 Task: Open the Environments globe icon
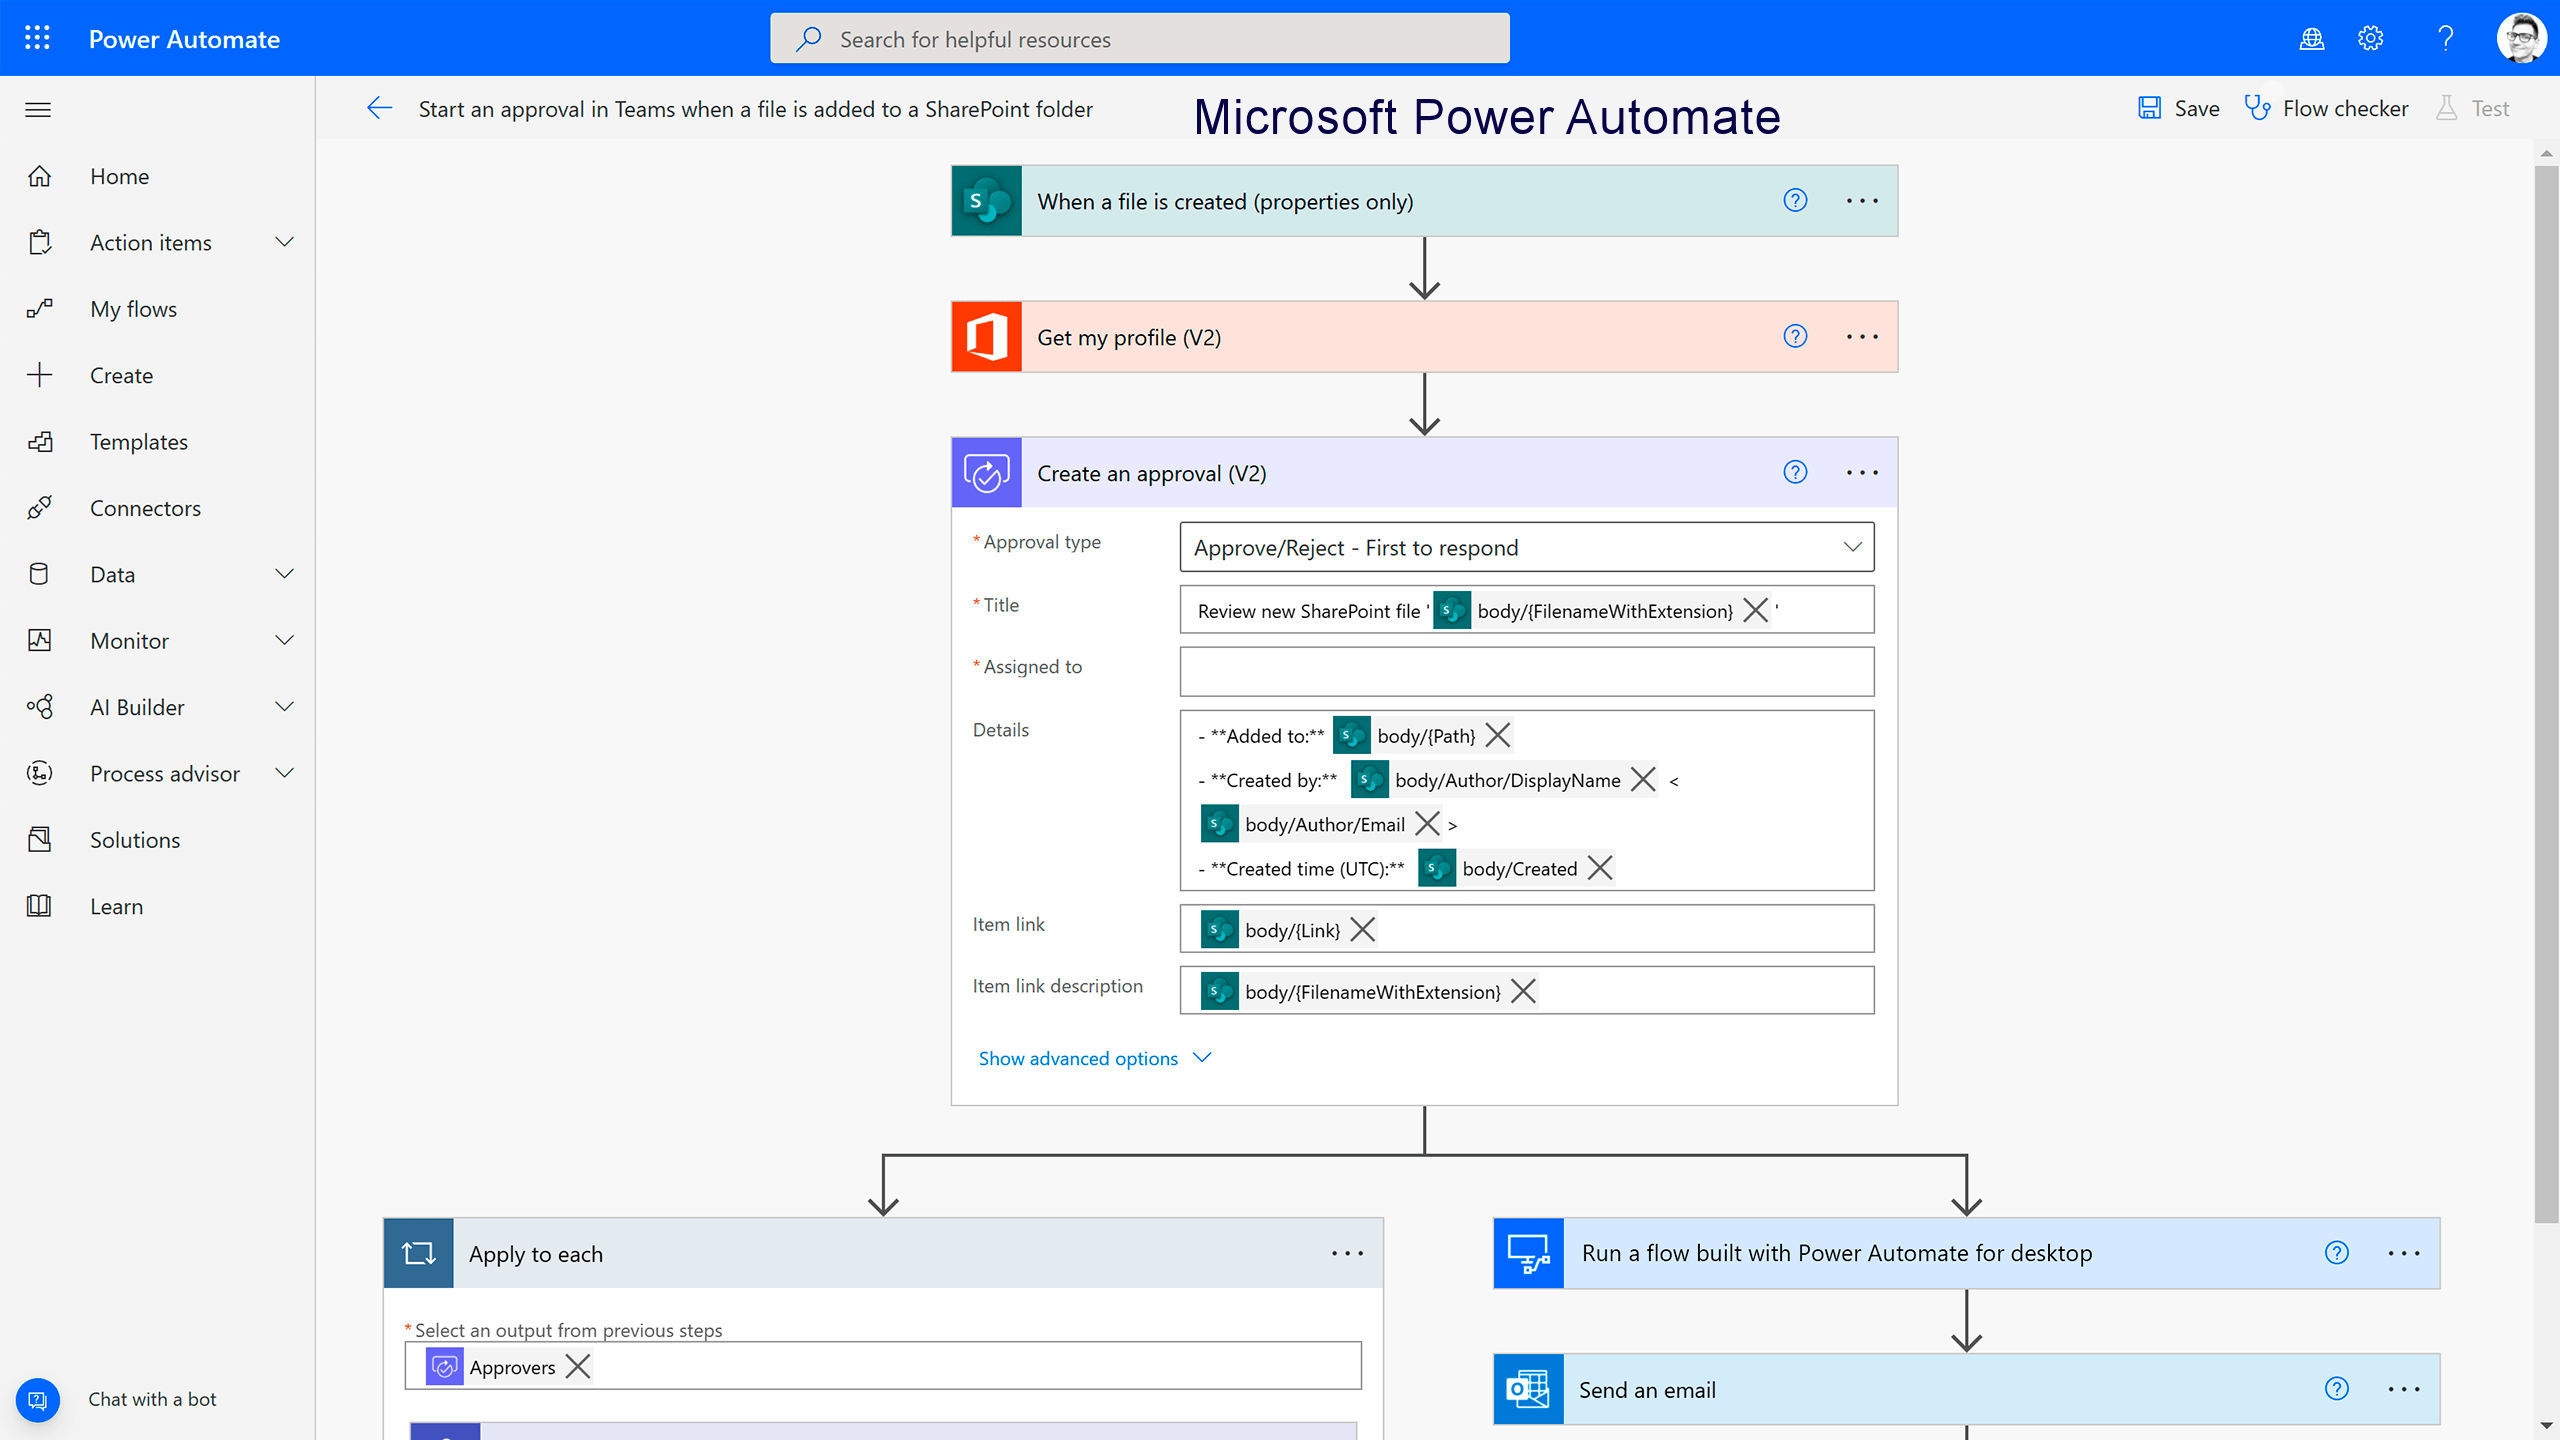(2311, 38)
